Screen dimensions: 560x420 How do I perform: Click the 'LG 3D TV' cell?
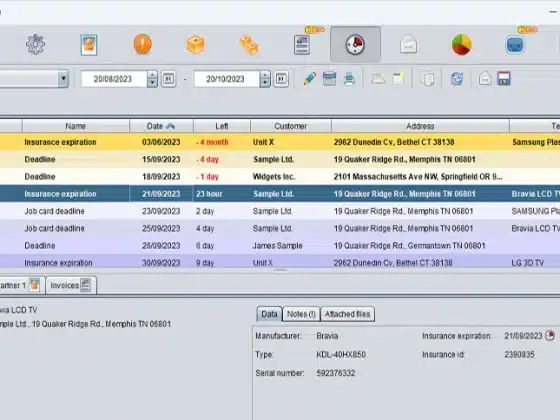535,262
